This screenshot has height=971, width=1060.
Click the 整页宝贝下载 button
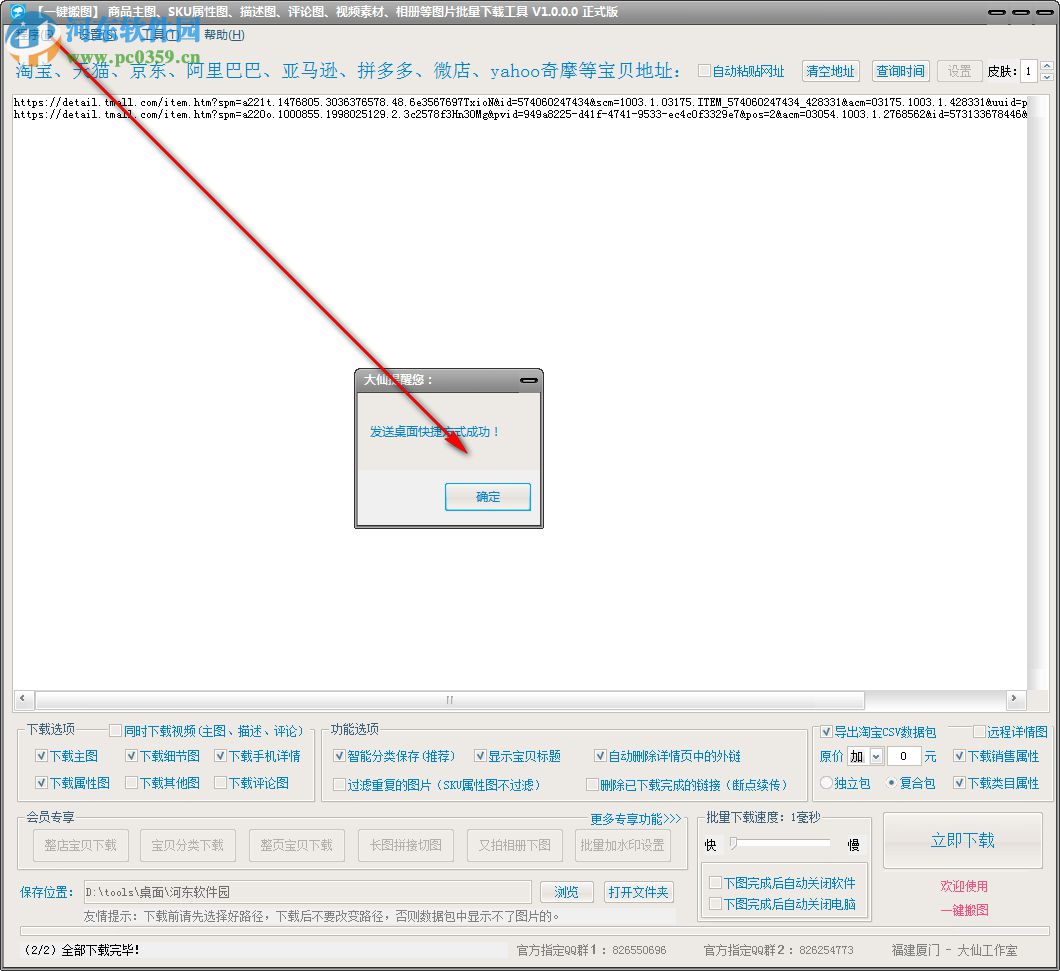pos(297,845)
